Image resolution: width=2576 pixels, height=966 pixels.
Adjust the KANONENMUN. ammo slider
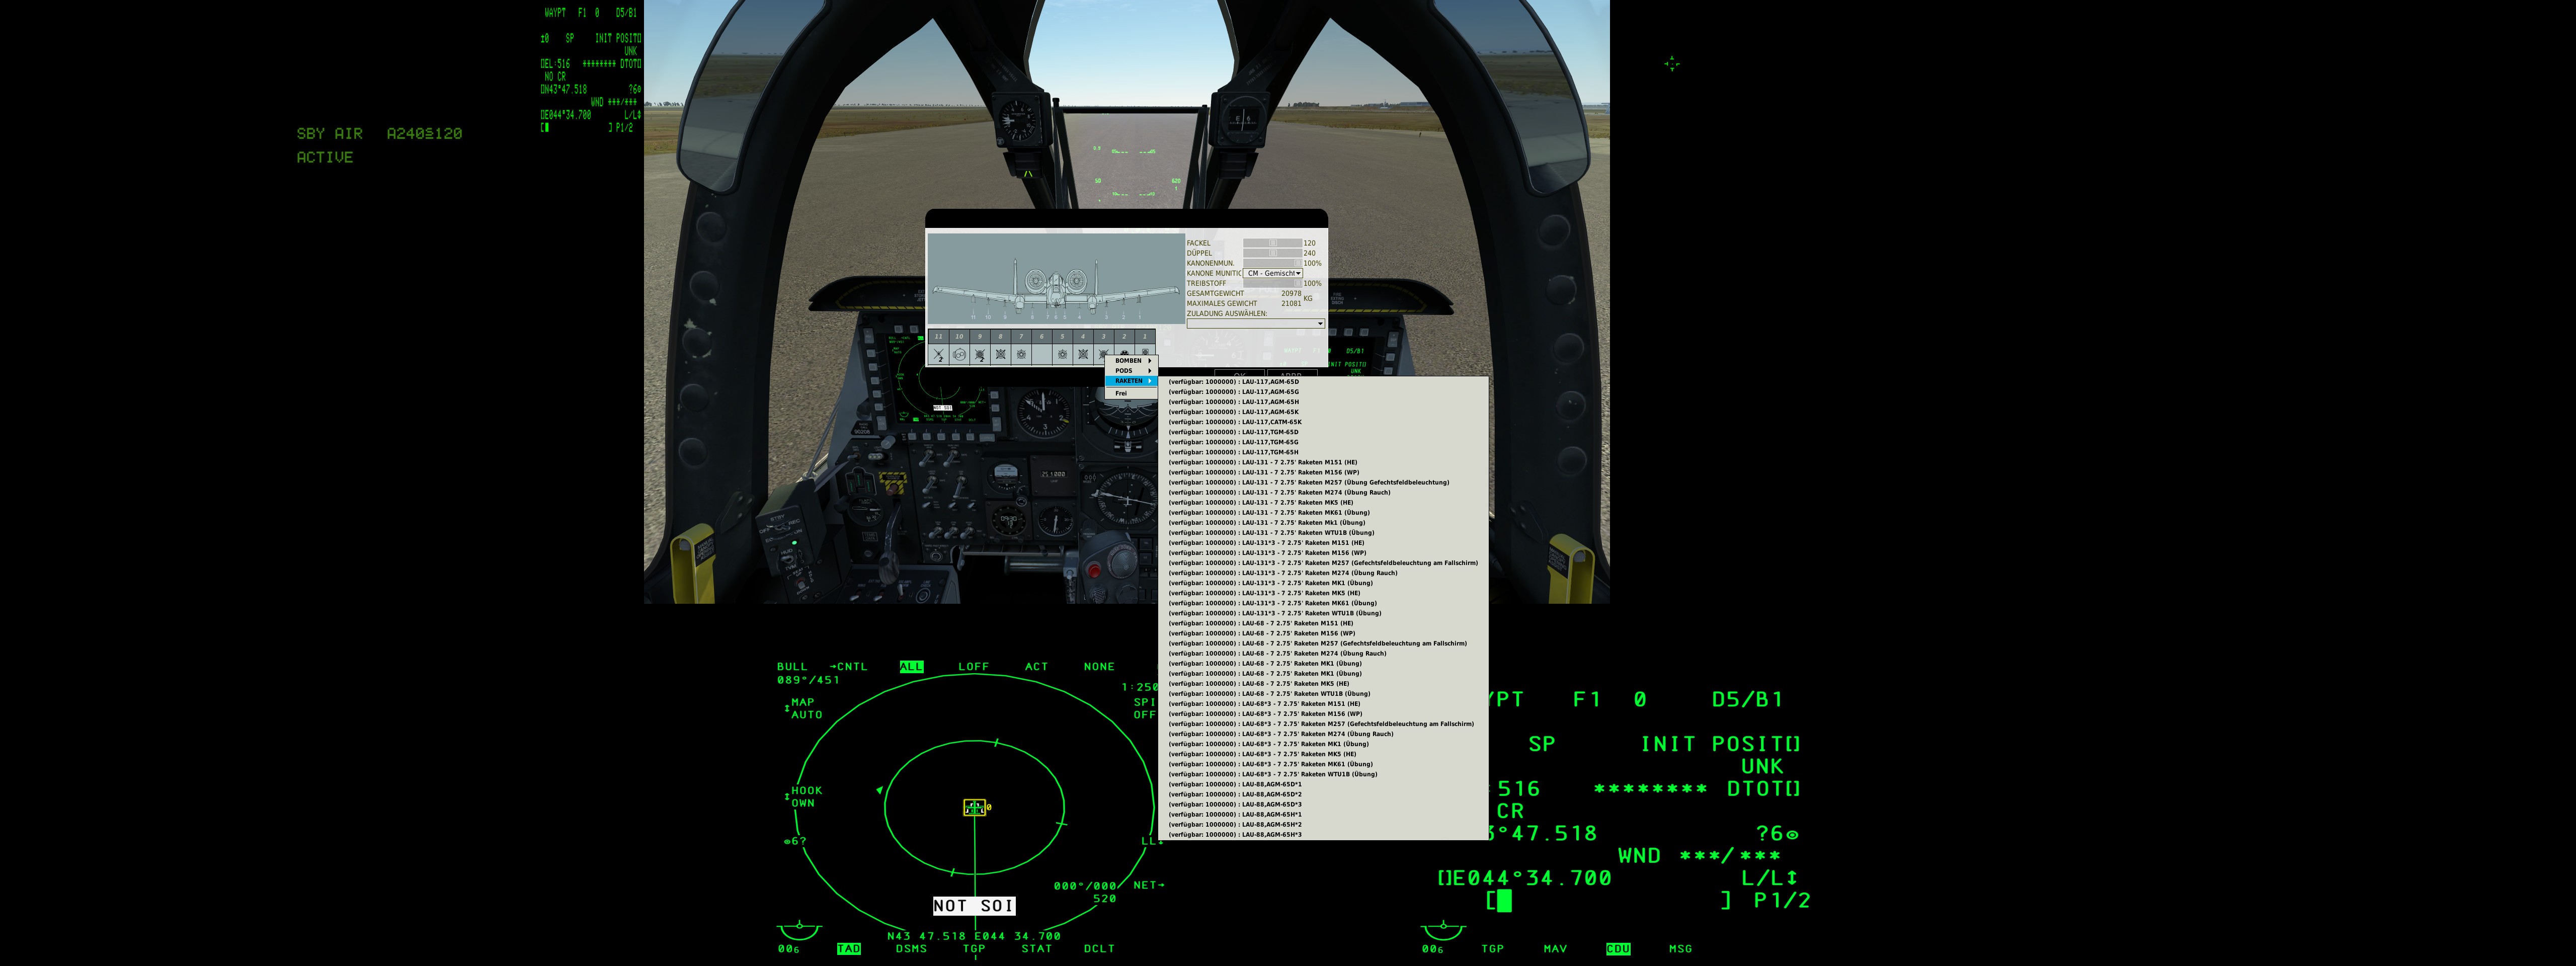(1273, 263)
